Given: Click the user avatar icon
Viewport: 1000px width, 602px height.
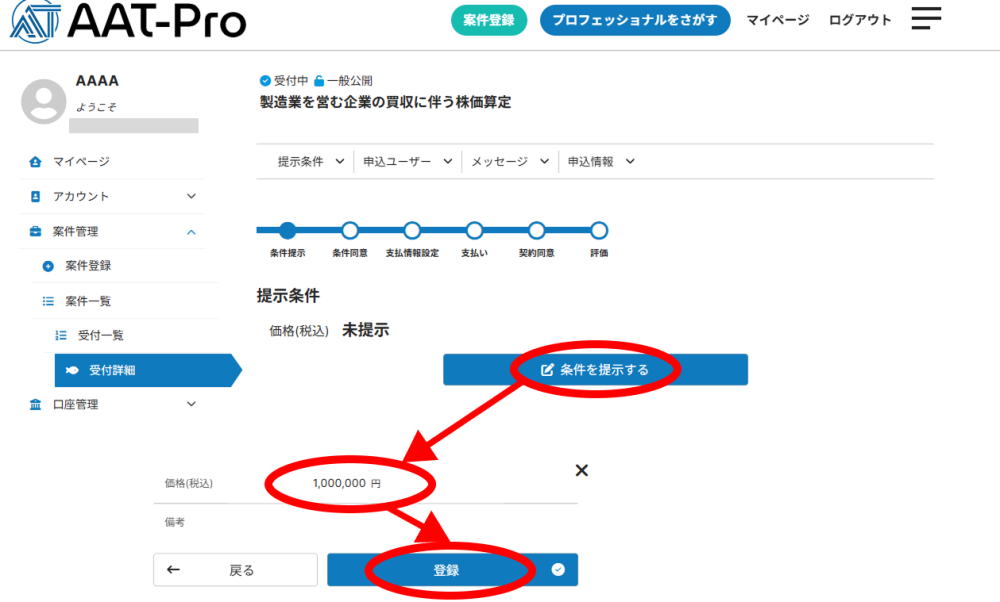Looking at the screenshot, I should [44, 102].
